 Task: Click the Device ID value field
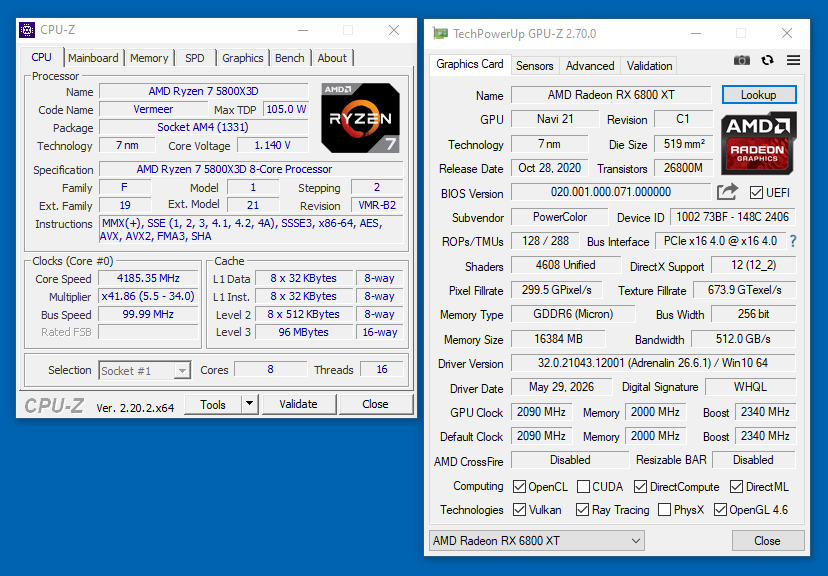click(732, 217)
